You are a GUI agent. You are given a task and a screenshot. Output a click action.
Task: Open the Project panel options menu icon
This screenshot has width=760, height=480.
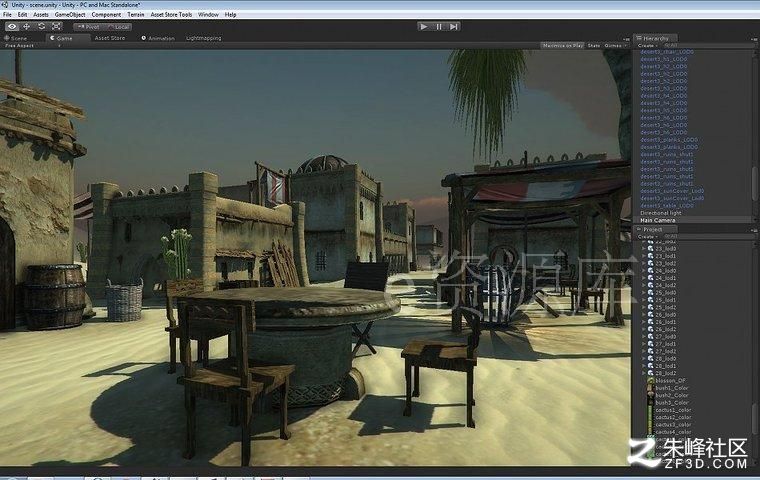point(754,230)
